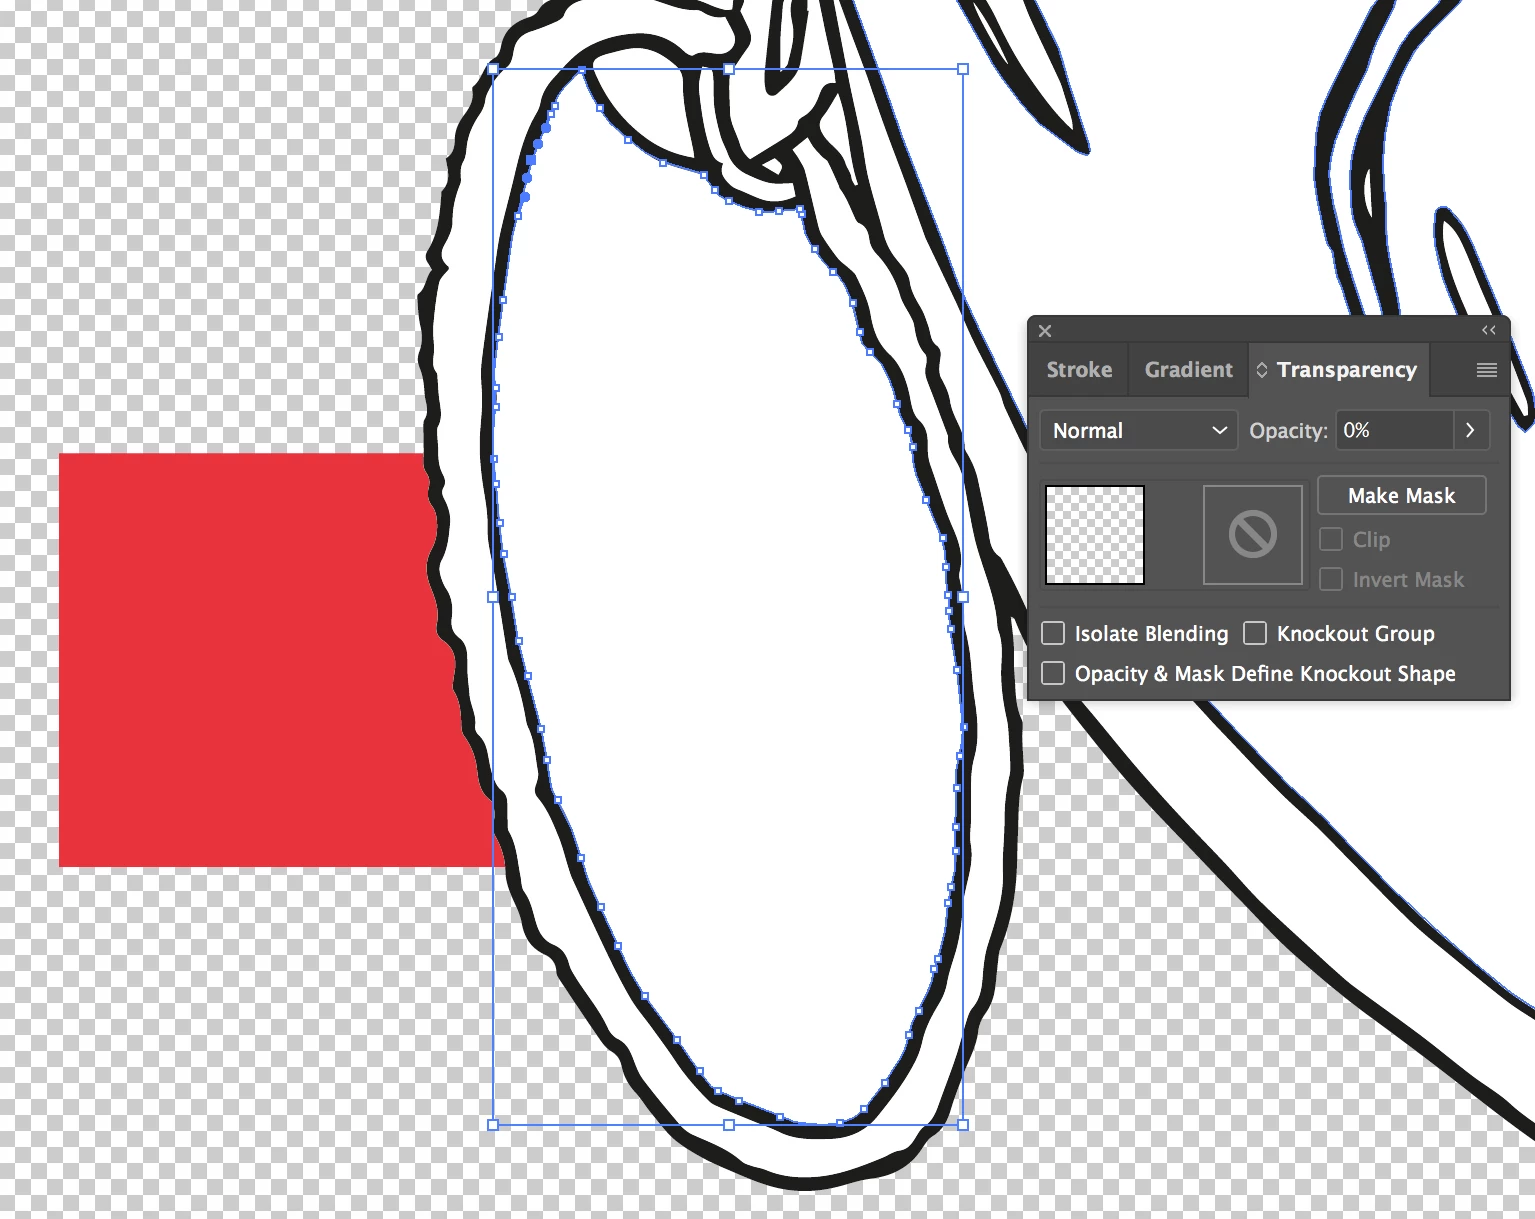Toggle the Invert Mask checkbox
Screen dimensions: 1535x1219
click(x=1331, y=579)
